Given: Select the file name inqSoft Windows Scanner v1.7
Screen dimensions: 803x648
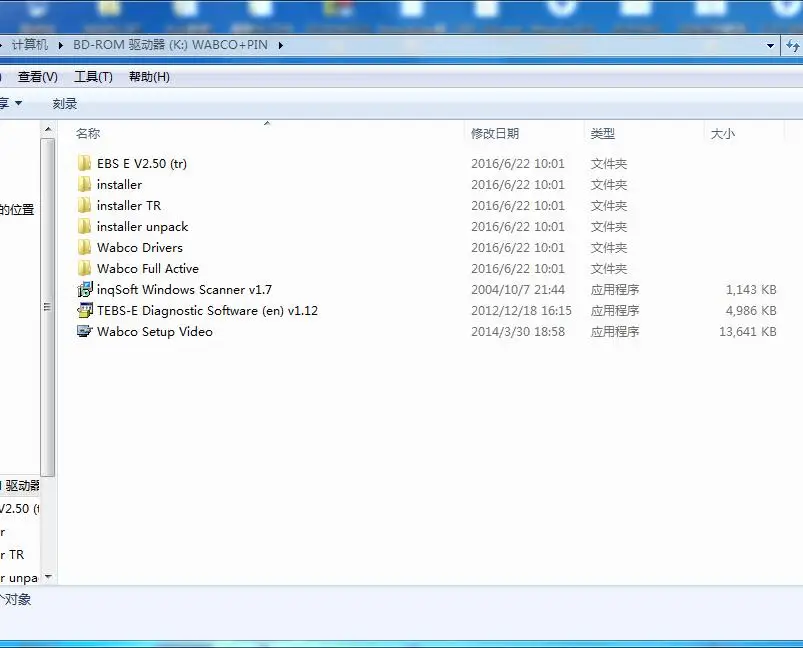Looking at the screenshot, I should pyautogui.click(x=184, y=289).
